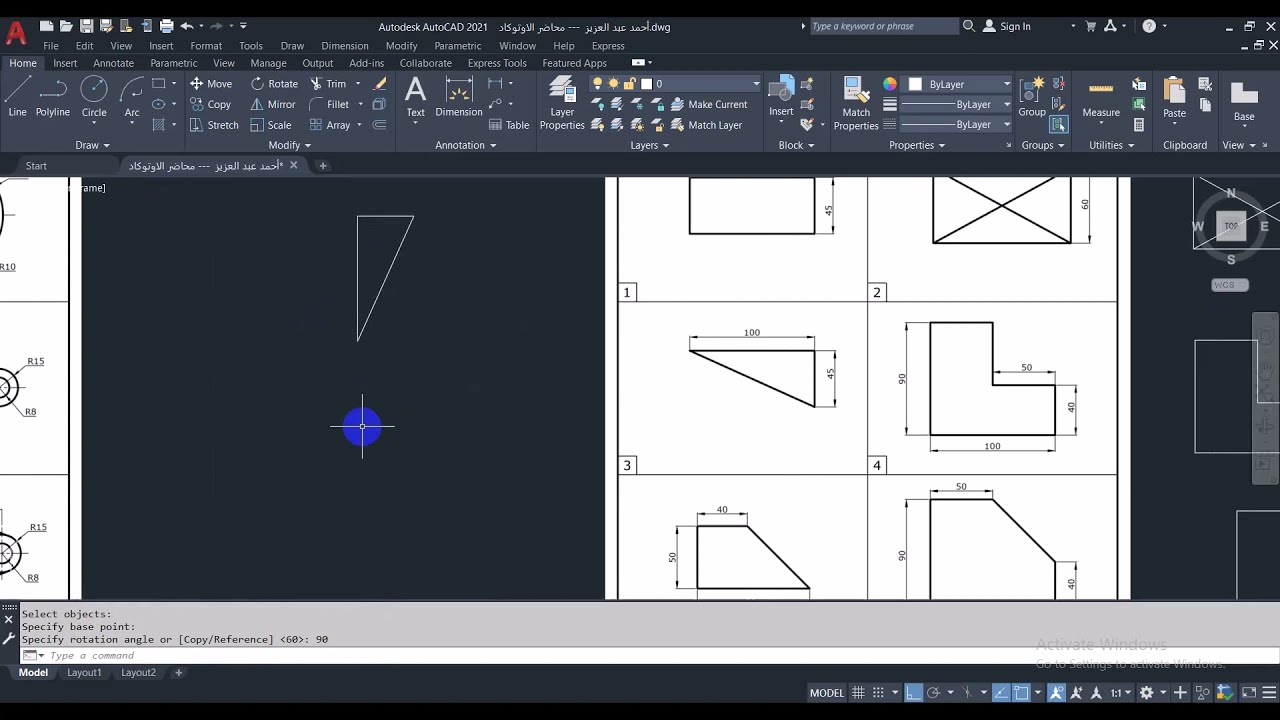This screenshot has width=1280, height=720.
Task: Select the Polyline tool
Action: [x=53, y=97]
